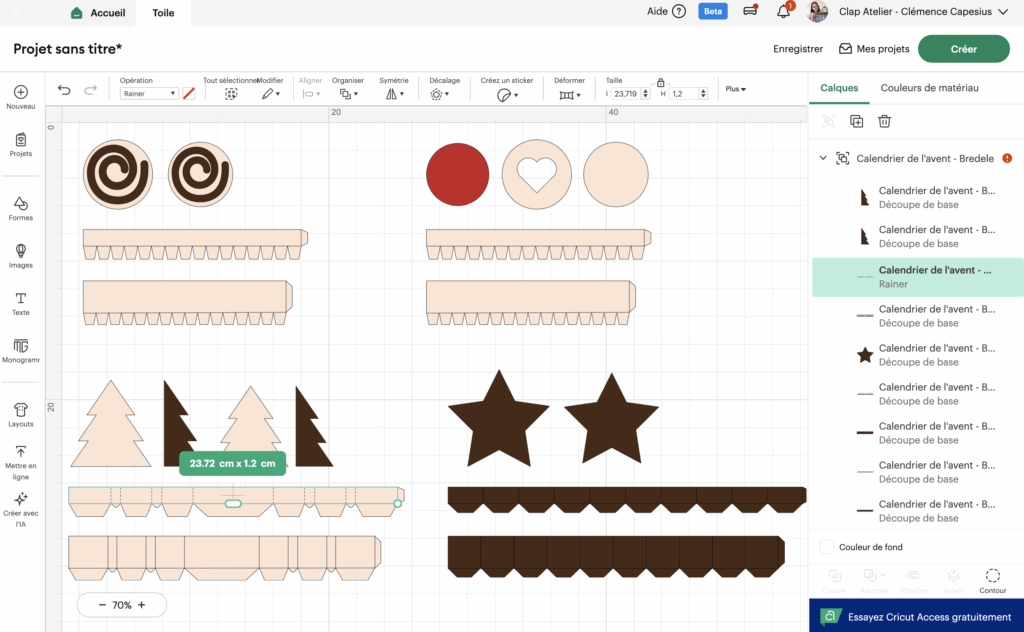Click Enregistrer to save the project
The image size is (1024, 632).
tap(798, 48)
